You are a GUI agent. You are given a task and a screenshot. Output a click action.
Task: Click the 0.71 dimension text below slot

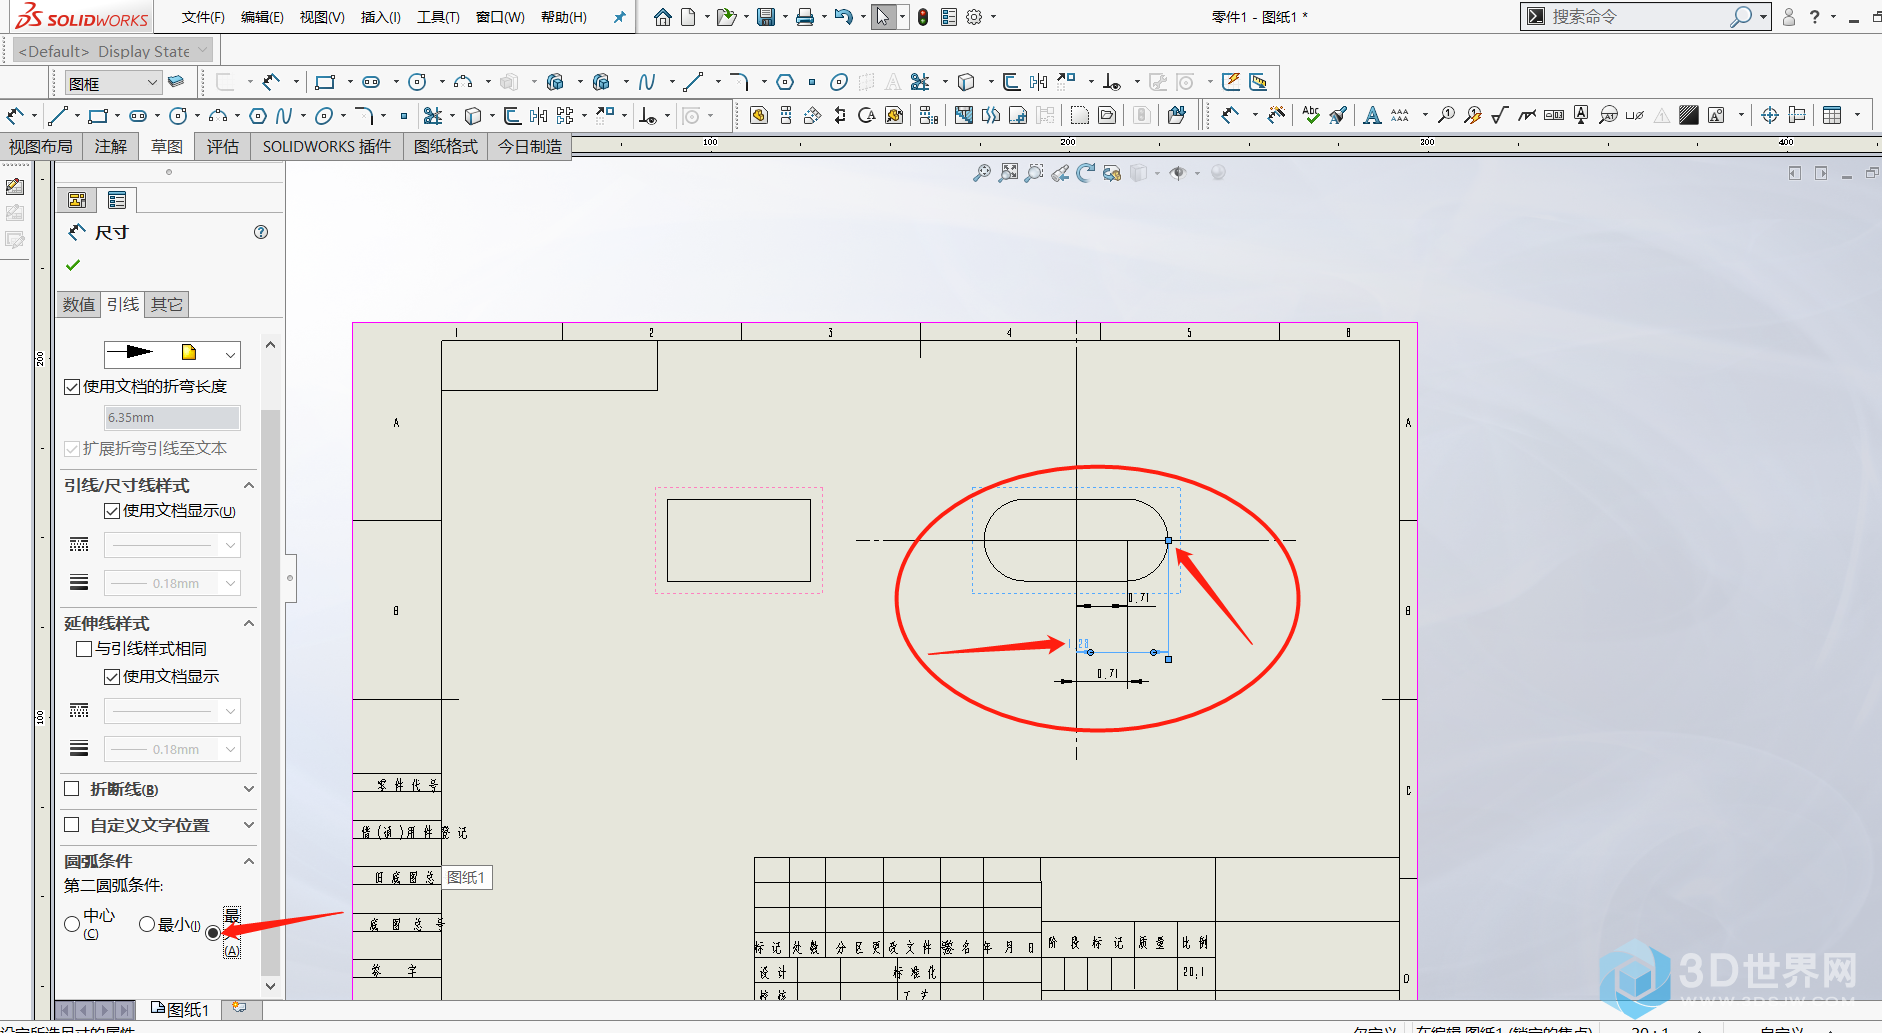(1107, 674)
